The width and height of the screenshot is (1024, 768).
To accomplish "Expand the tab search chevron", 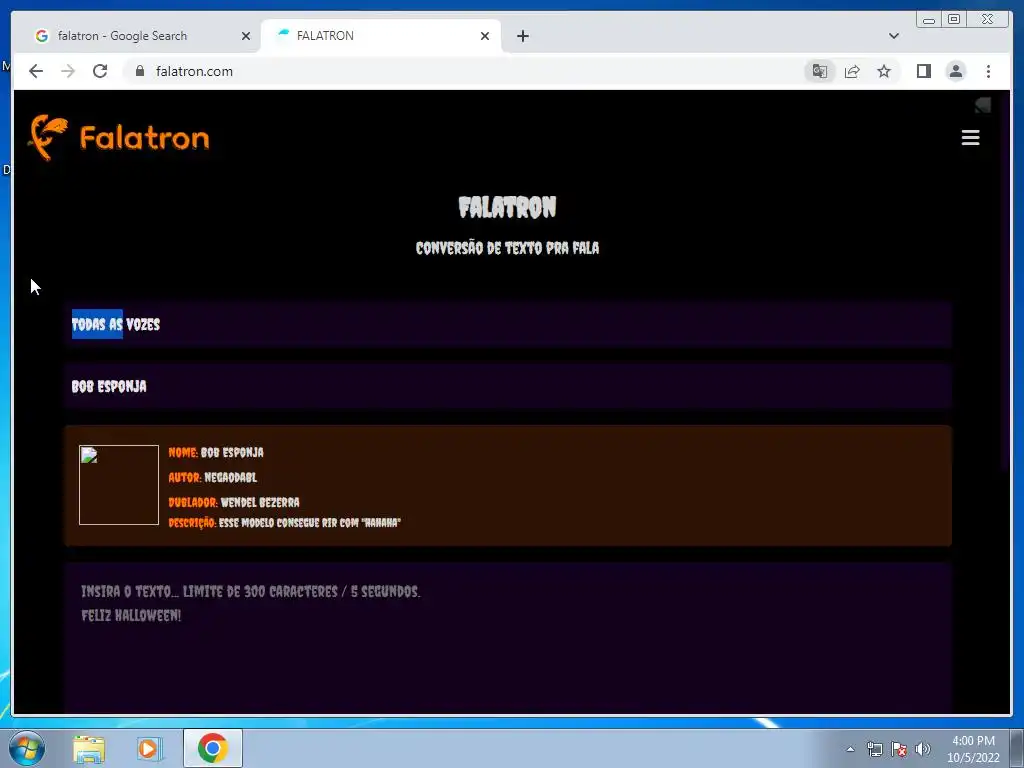I will coord(894,36).
